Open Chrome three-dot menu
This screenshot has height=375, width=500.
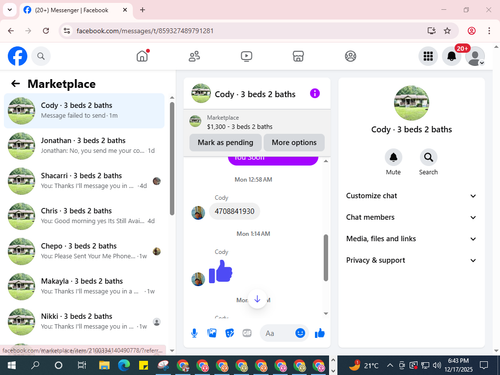489,31
